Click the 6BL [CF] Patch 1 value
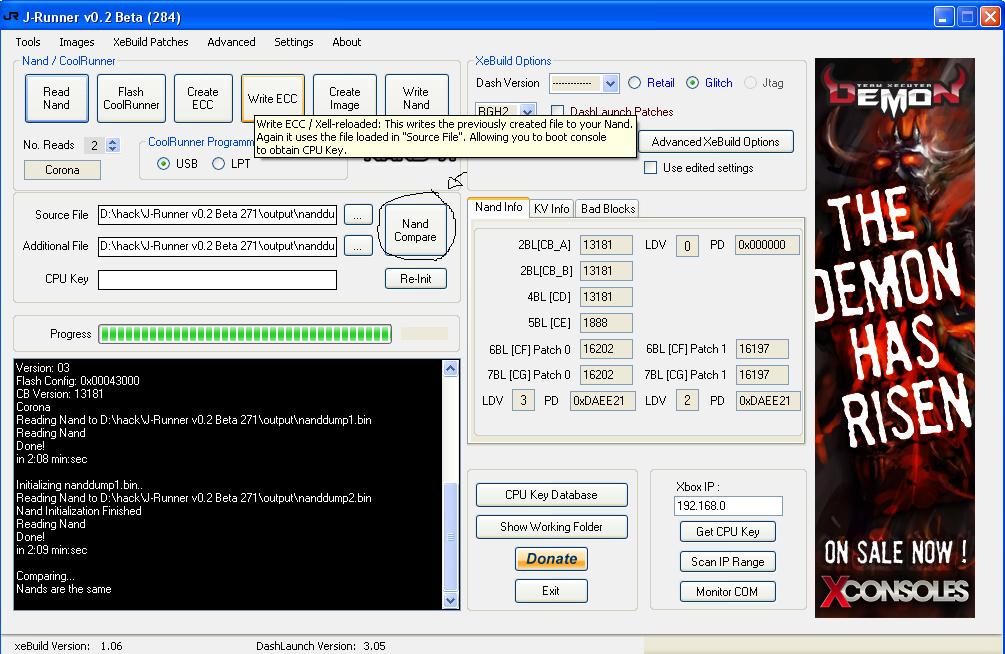This screenshot has width=1005, height=654. [761, 349]
